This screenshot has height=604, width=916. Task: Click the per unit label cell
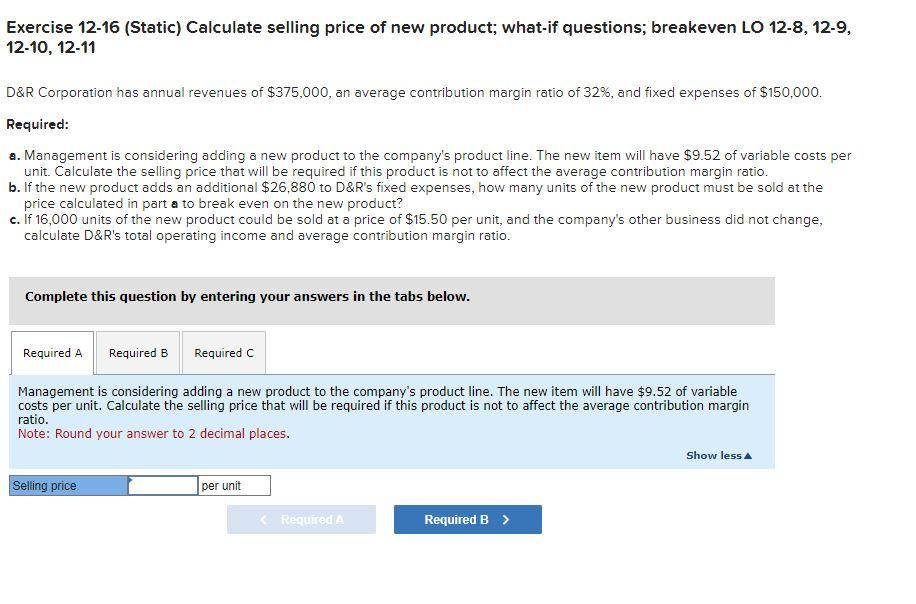tap(235, 485)
